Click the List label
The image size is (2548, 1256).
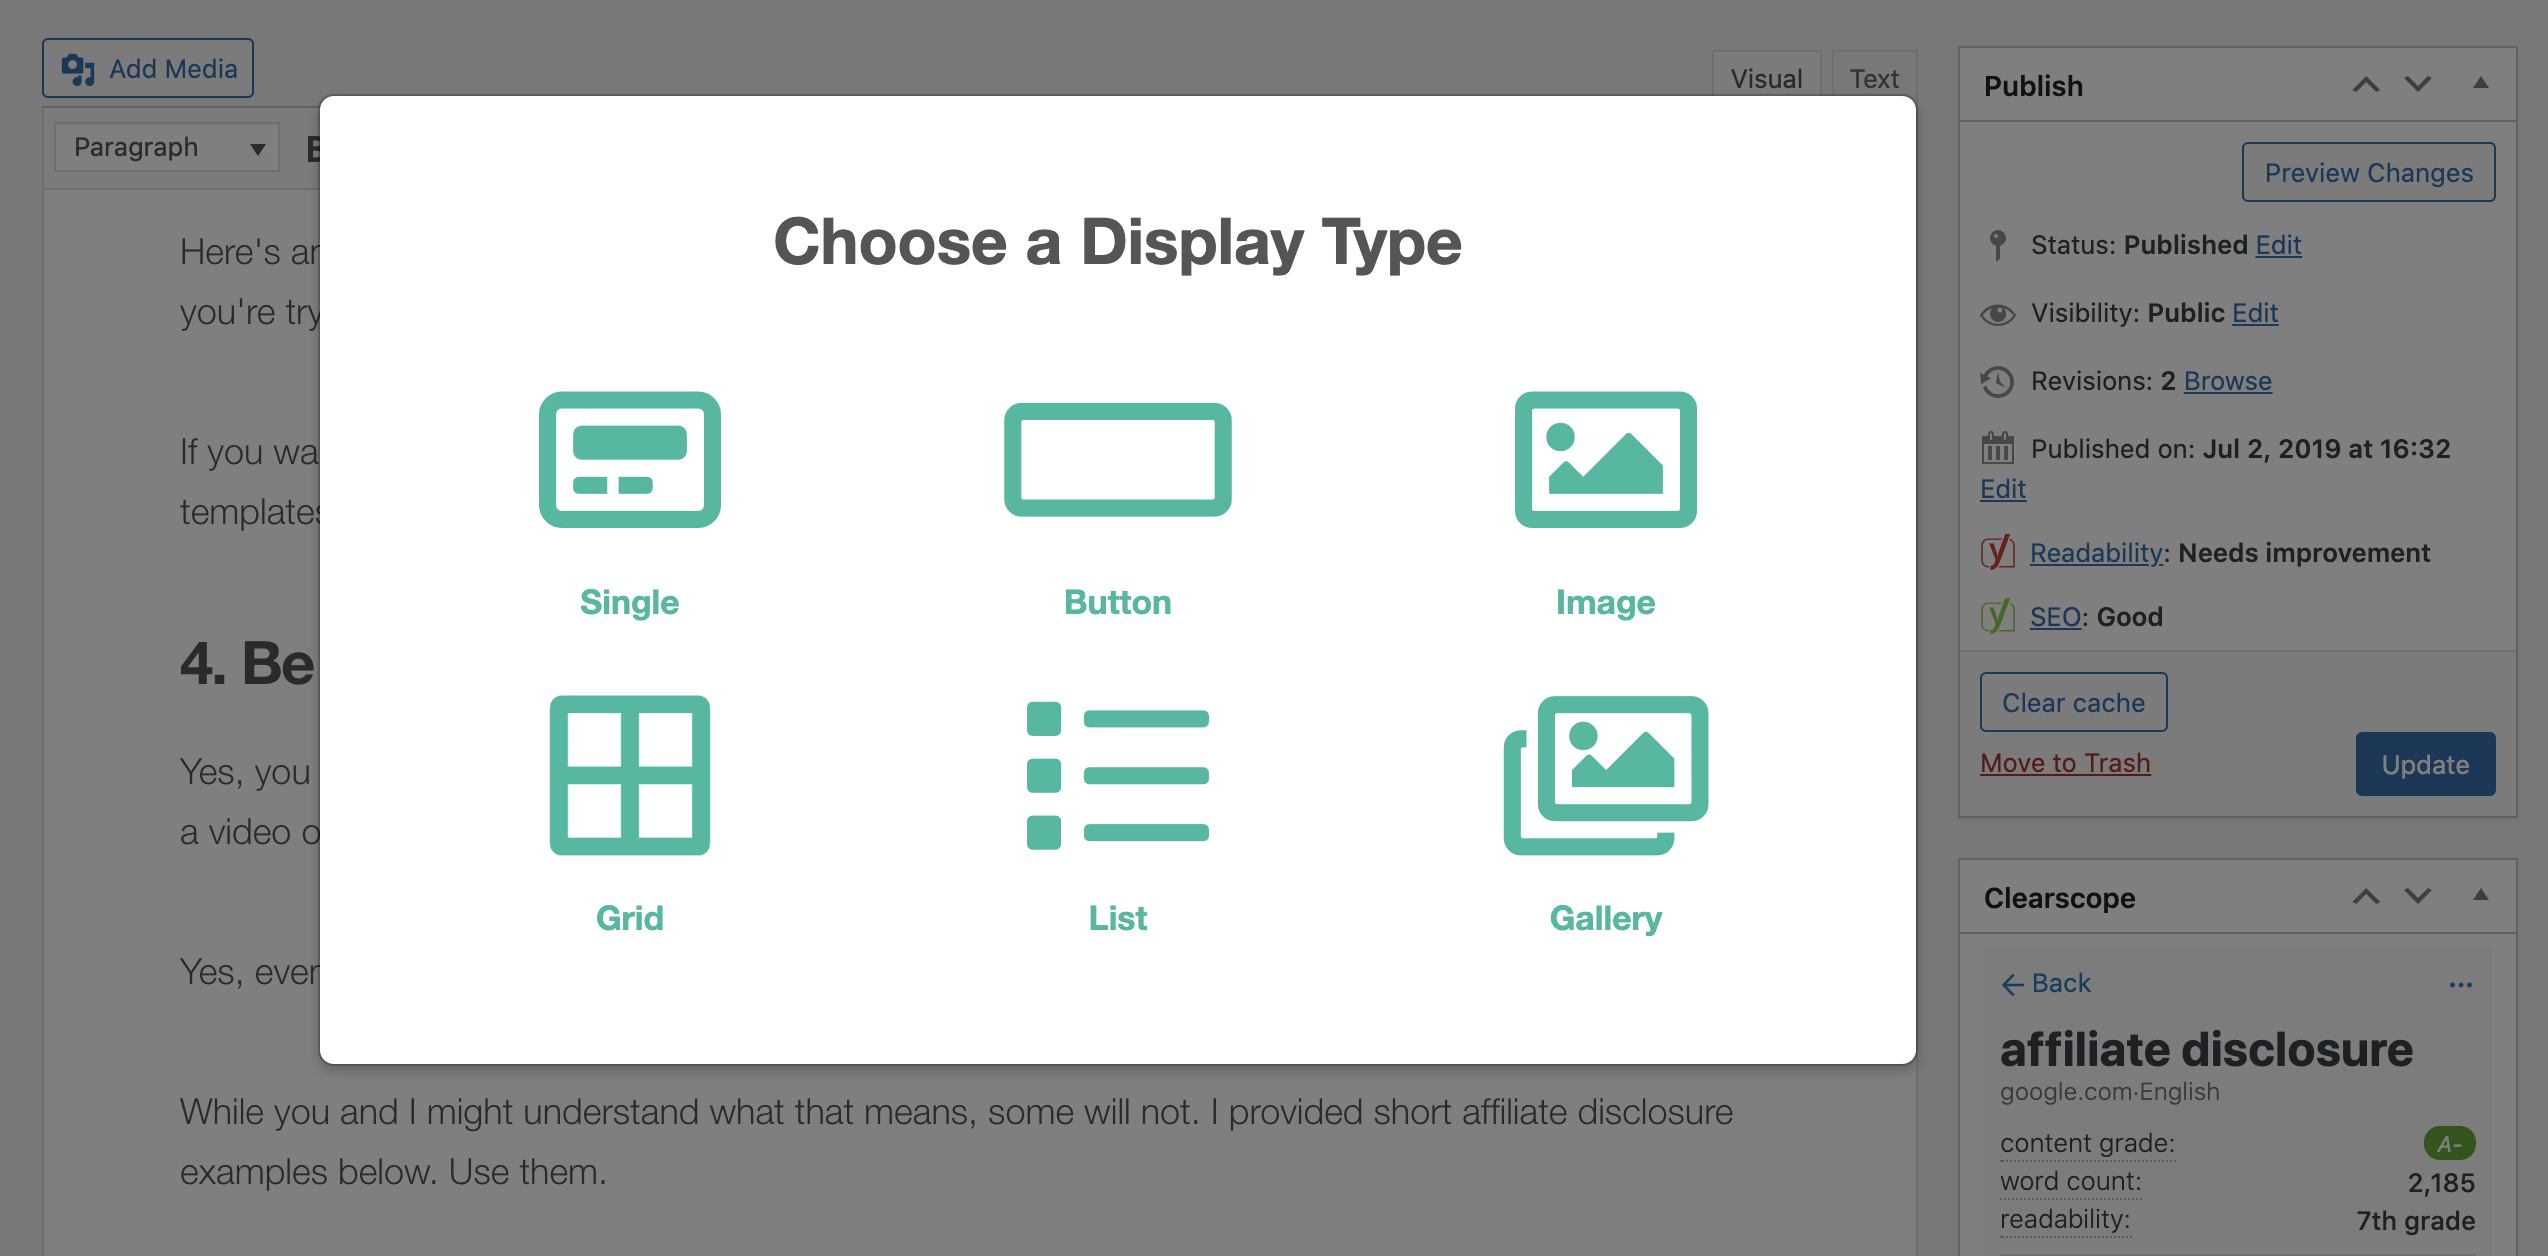[1117, 918]
